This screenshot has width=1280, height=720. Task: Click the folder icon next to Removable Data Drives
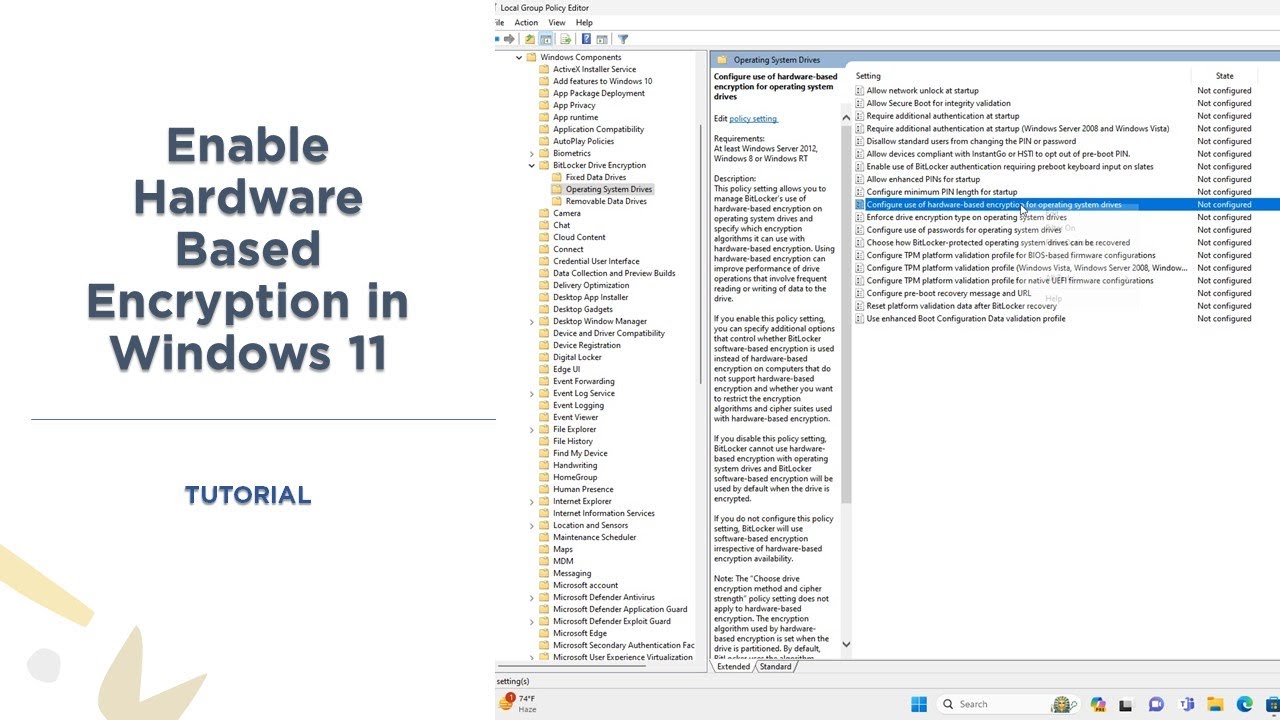[557, 201]
